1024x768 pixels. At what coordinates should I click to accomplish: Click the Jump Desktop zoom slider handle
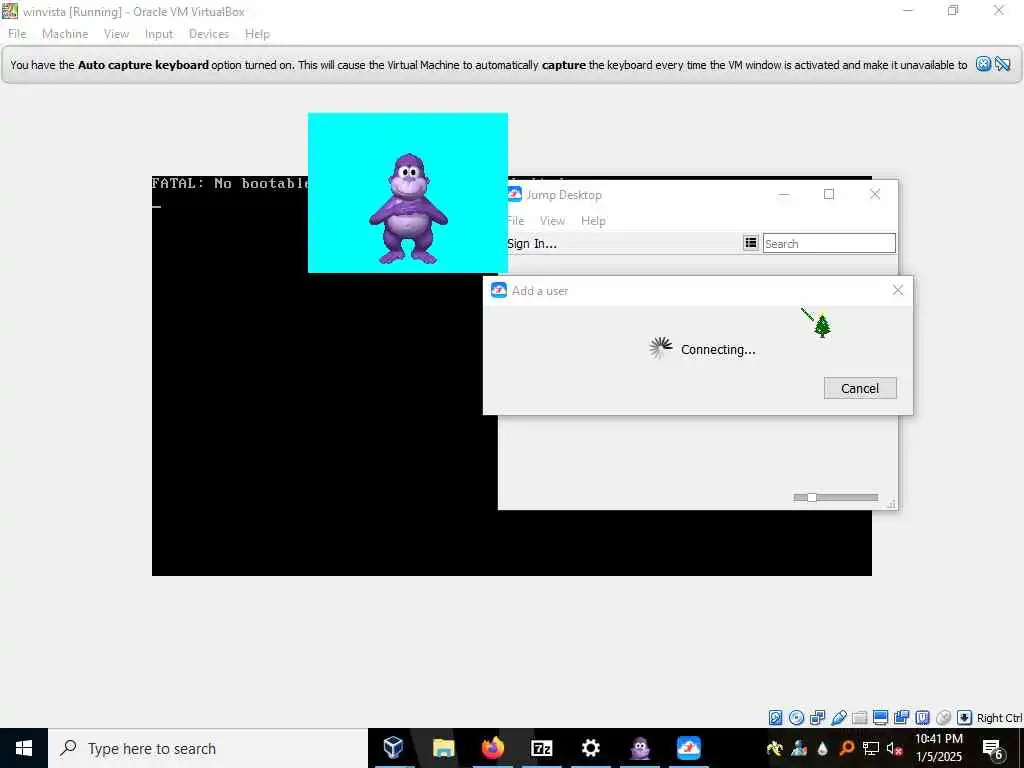click(811, 498)
